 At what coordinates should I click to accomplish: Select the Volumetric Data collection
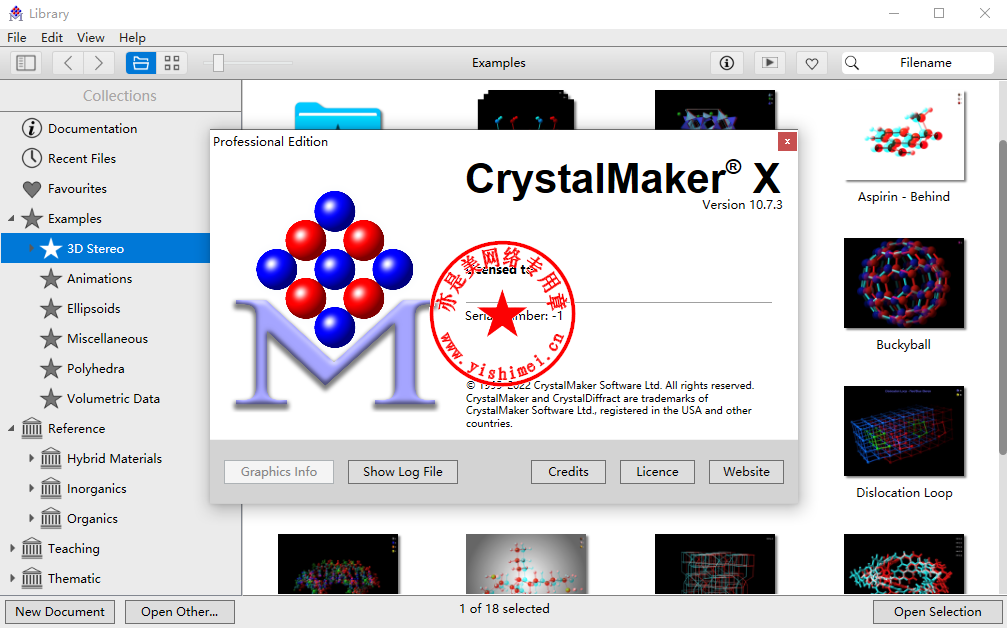113,399
